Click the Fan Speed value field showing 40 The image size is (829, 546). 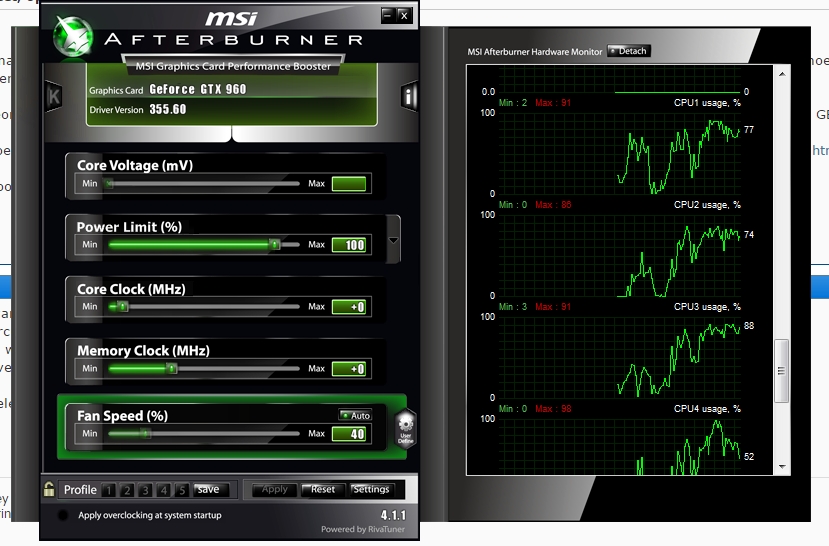coord(349,434)
